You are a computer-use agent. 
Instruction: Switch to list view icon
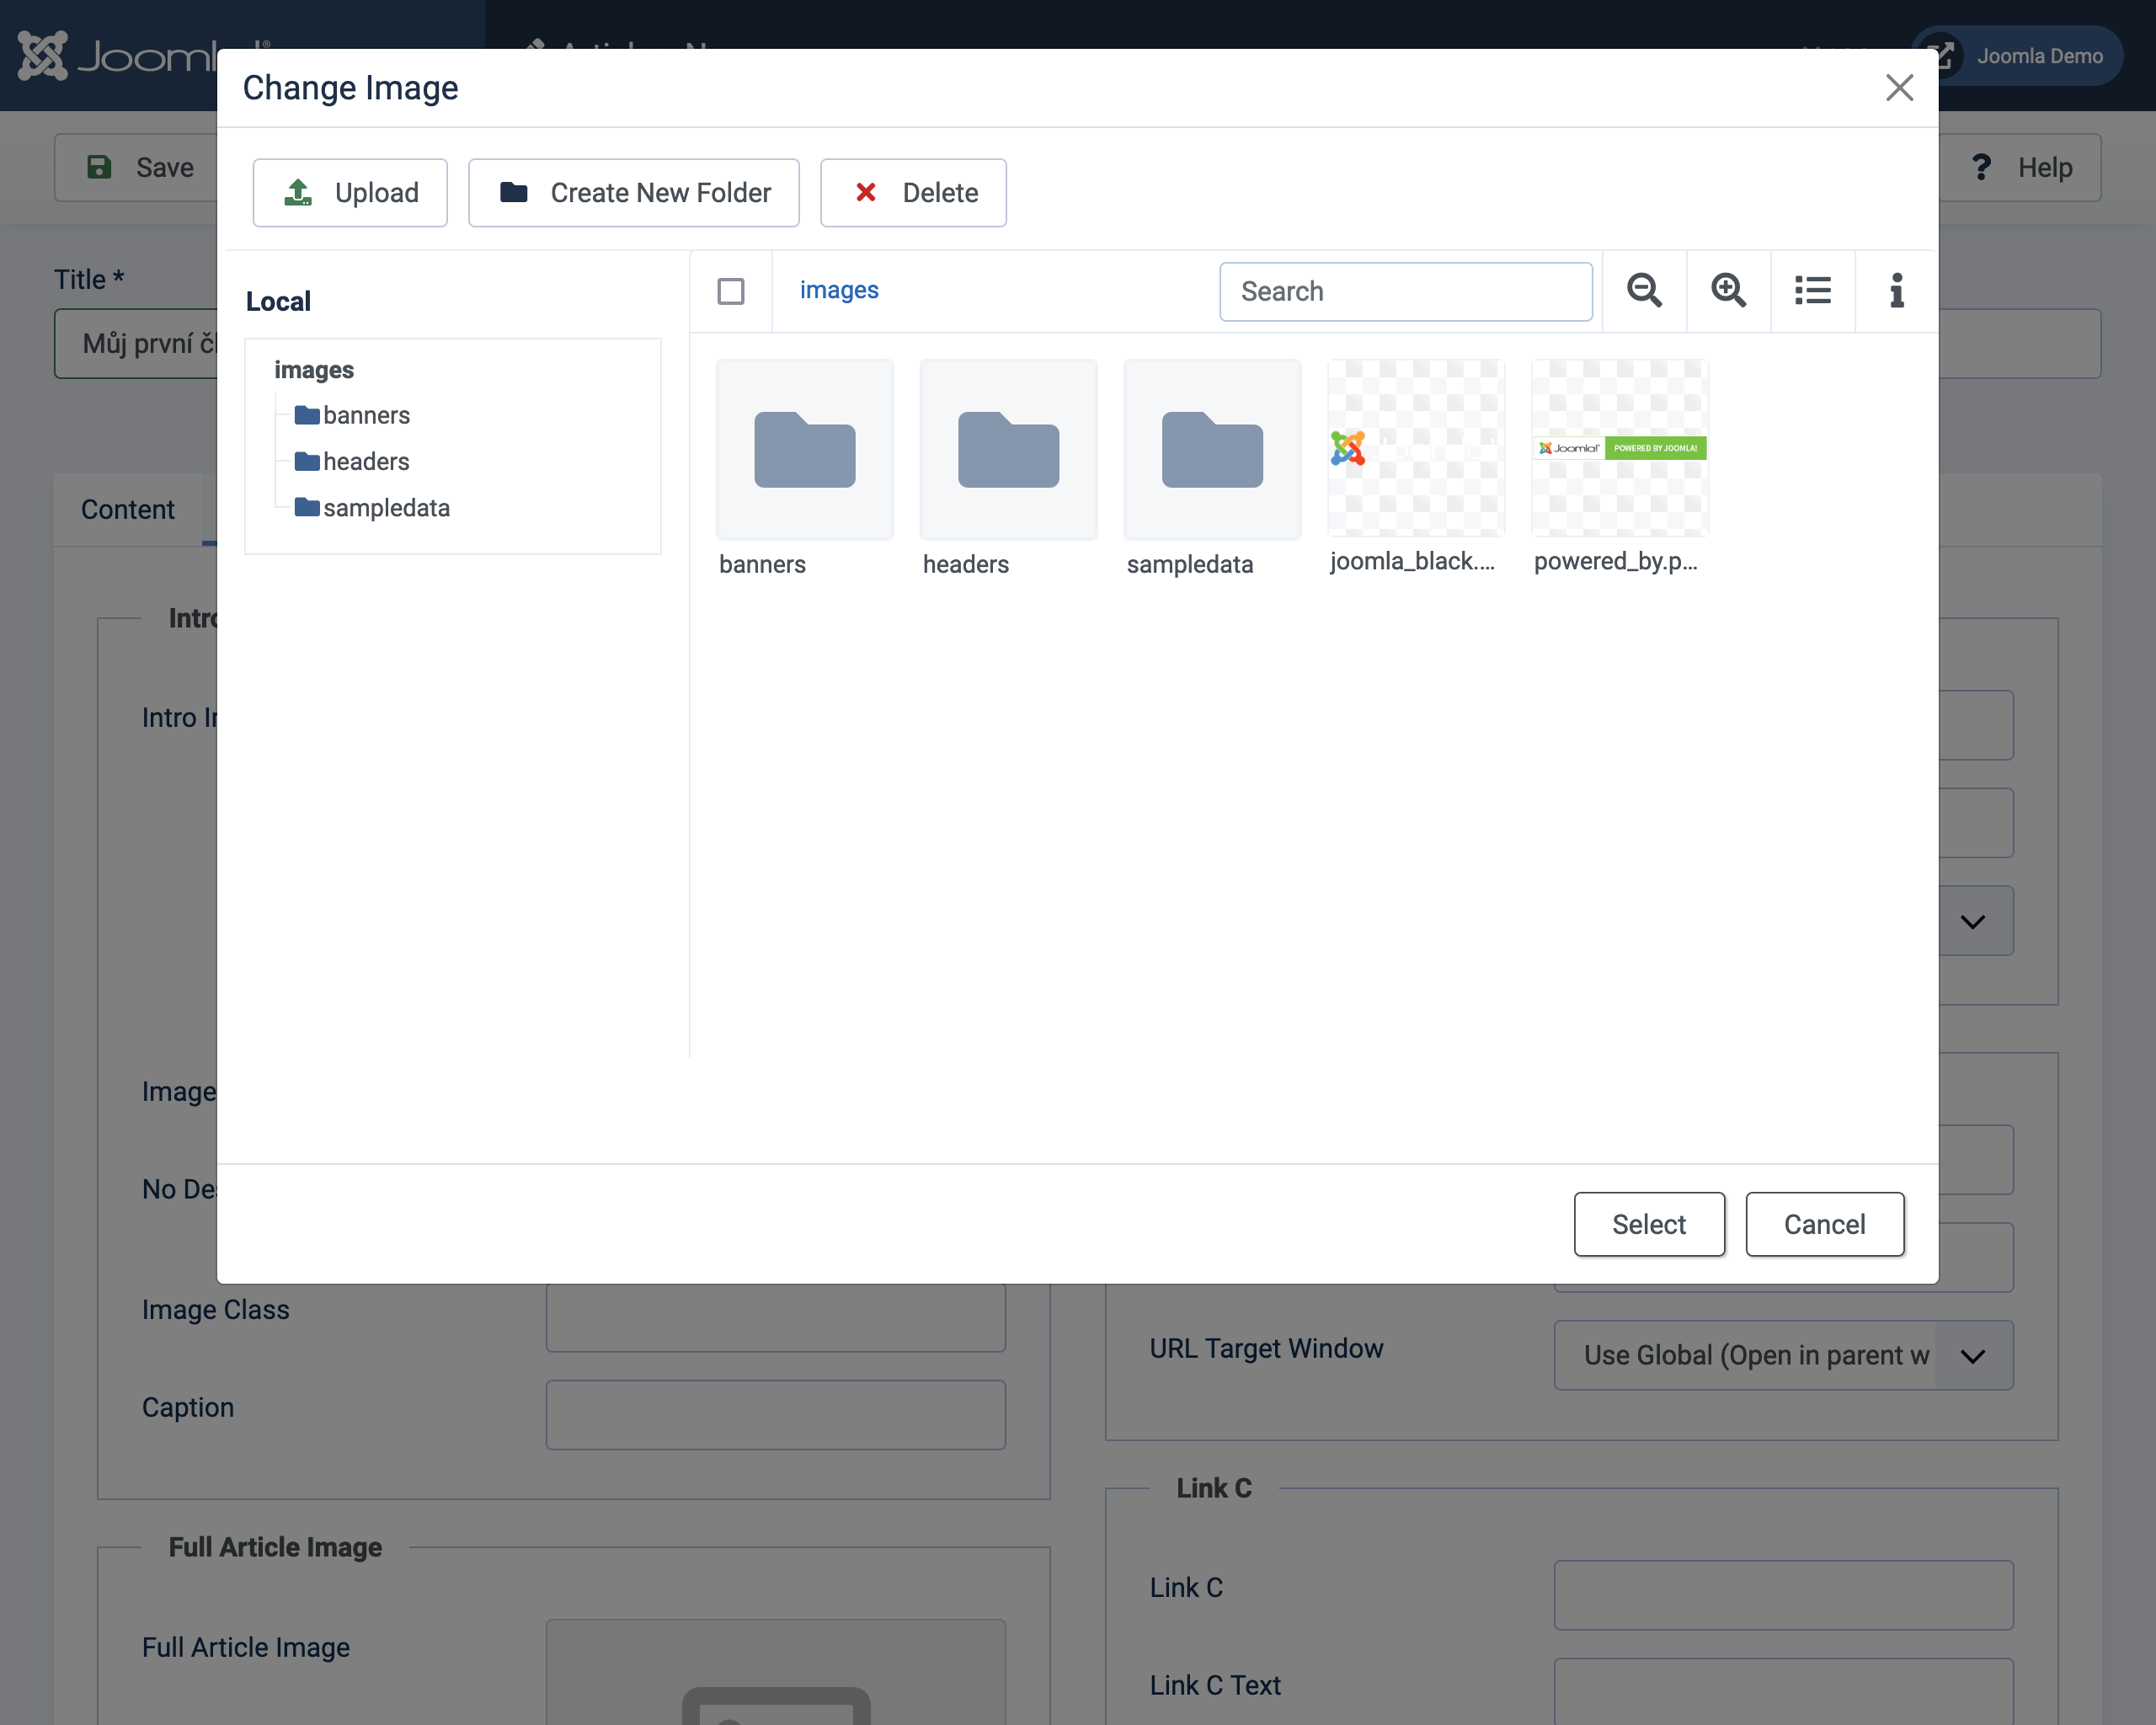coord(1812,291)
